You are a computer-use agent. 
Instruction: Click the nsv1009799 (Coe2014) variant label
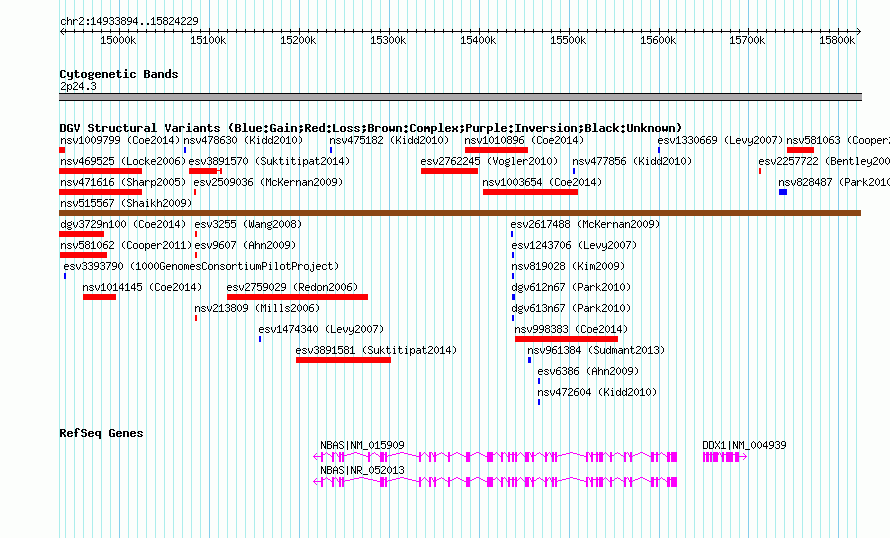(120, 140)
